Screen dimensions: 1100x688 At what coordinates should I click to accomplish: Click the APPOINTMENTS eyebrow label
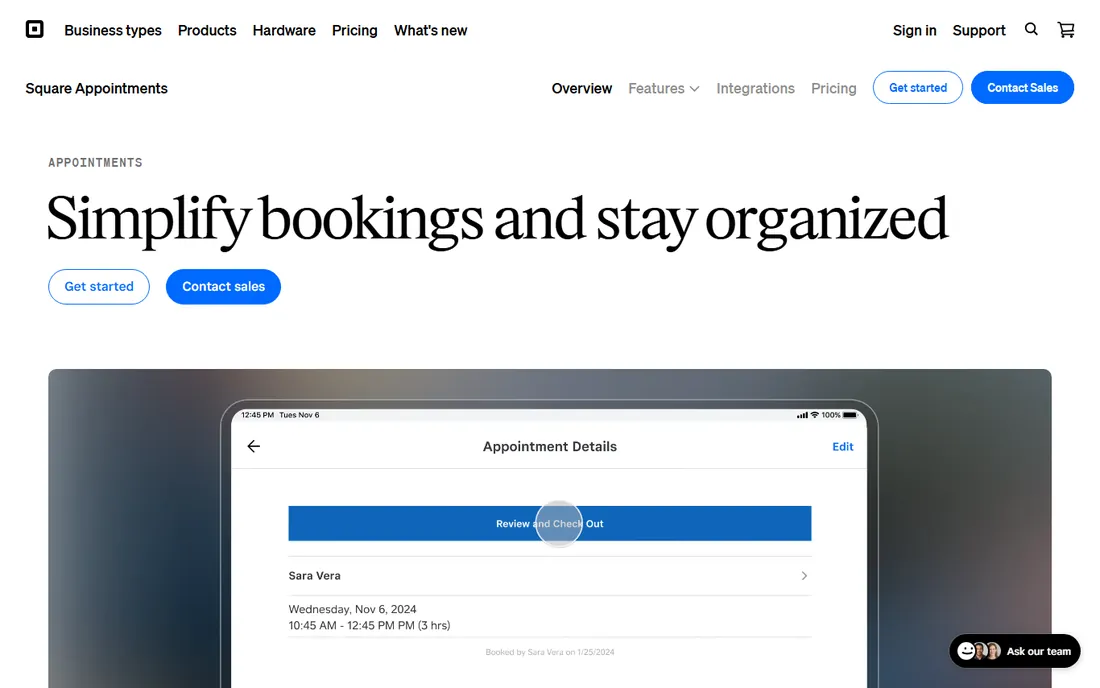pyautogui.click(x=95, y=163)
